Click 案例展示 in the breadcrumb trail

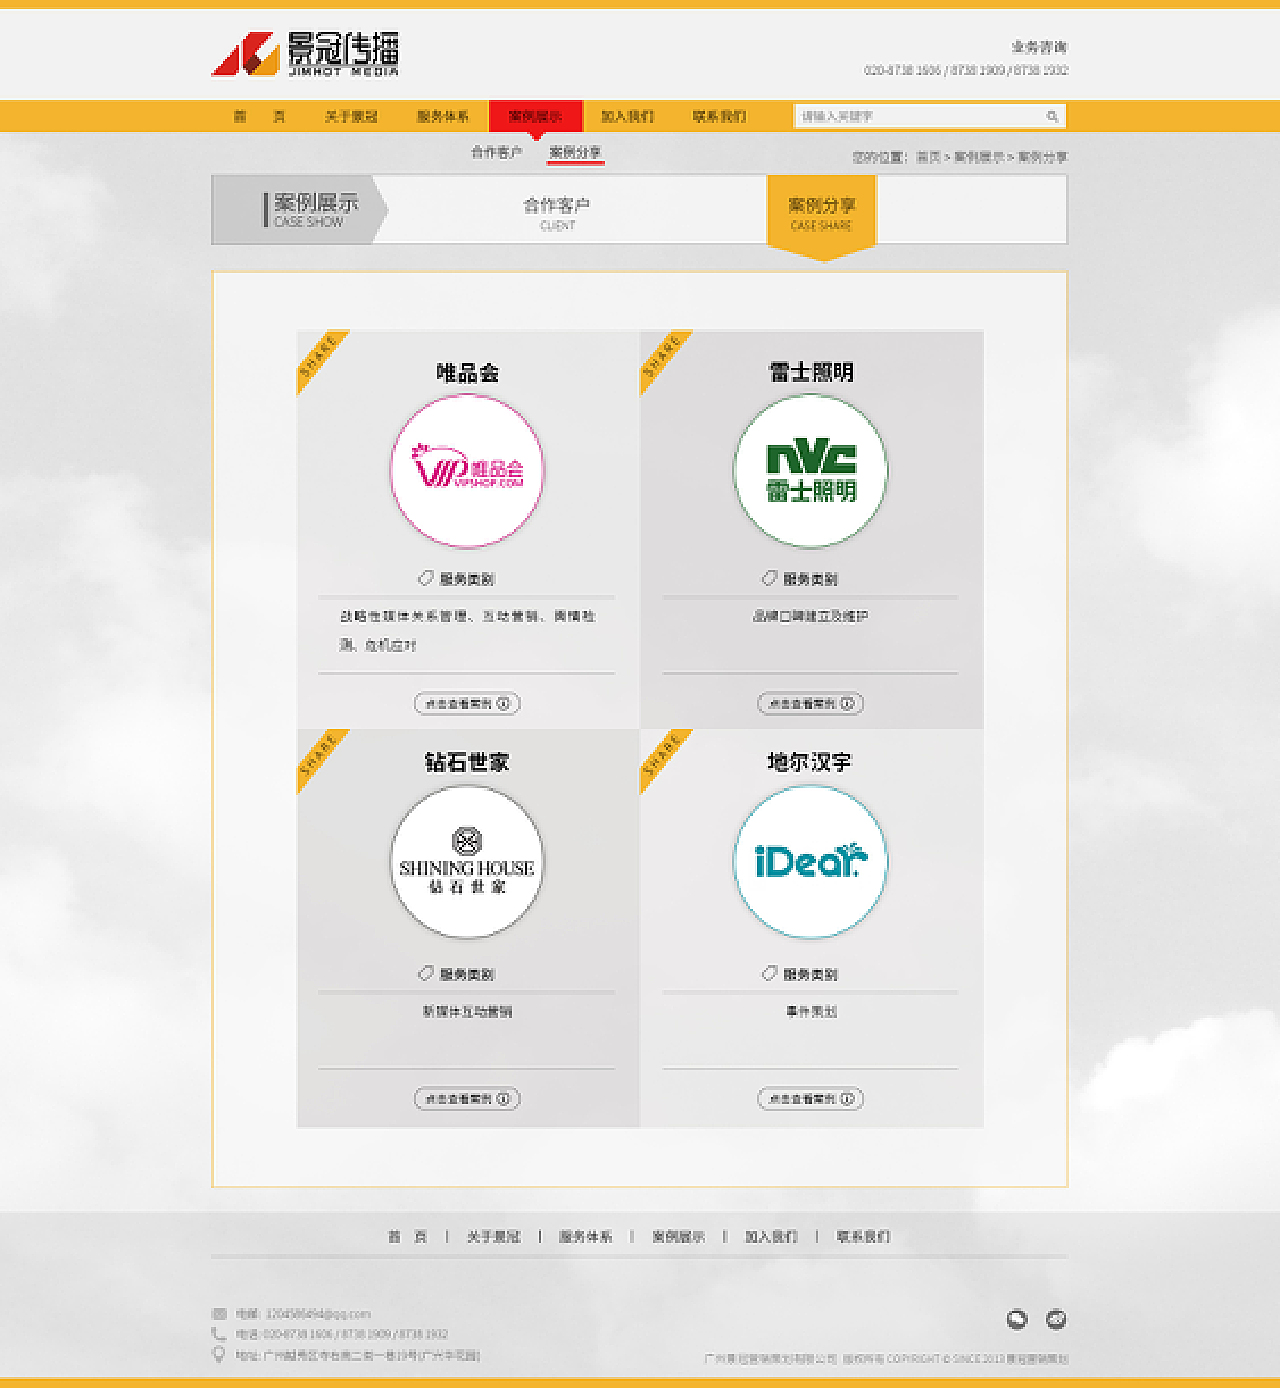point(979,157)
